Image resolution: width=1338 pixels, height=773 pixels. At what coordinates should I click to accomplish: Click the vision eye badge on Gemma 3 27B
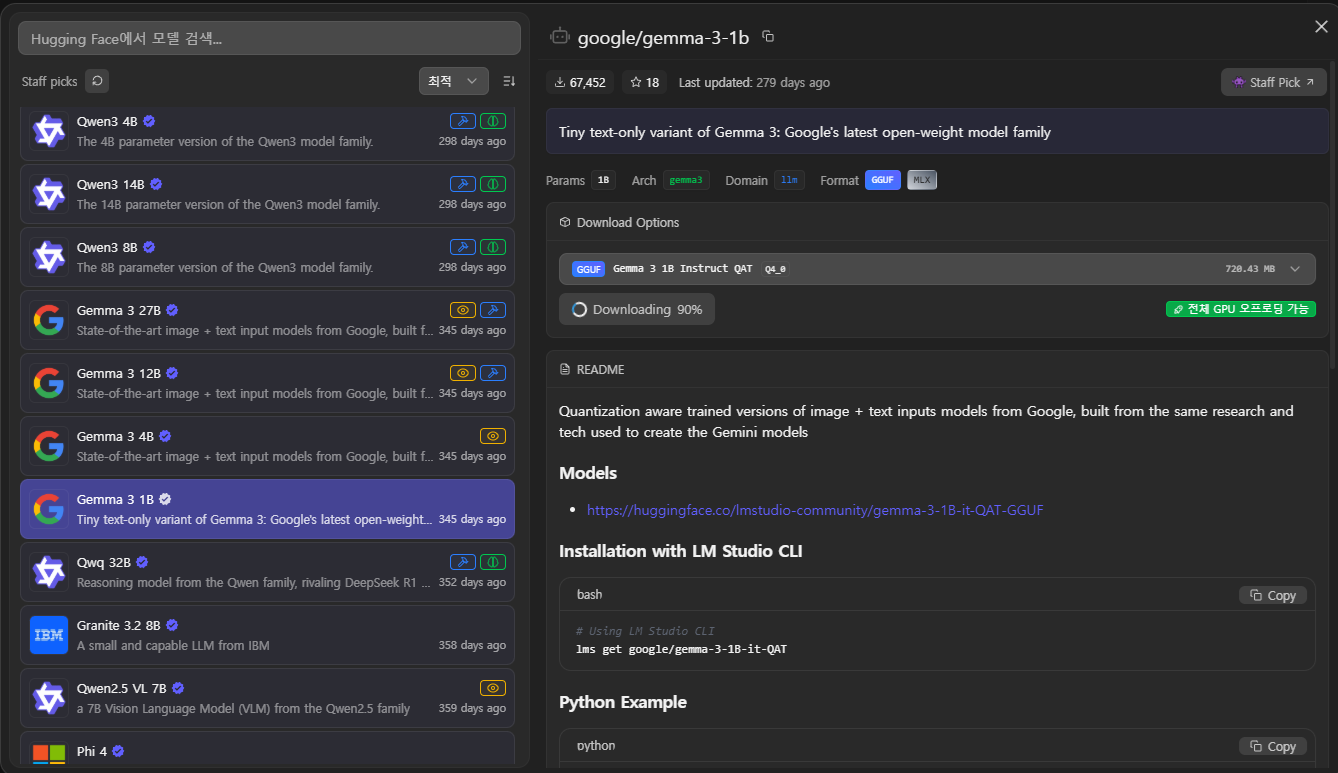tap(462, 310)
